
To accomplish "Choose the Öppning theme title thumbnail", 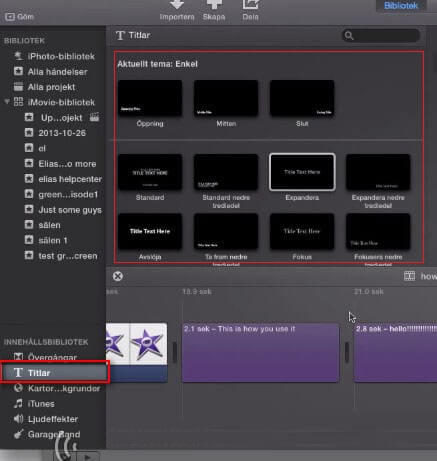I will (150, 98).
